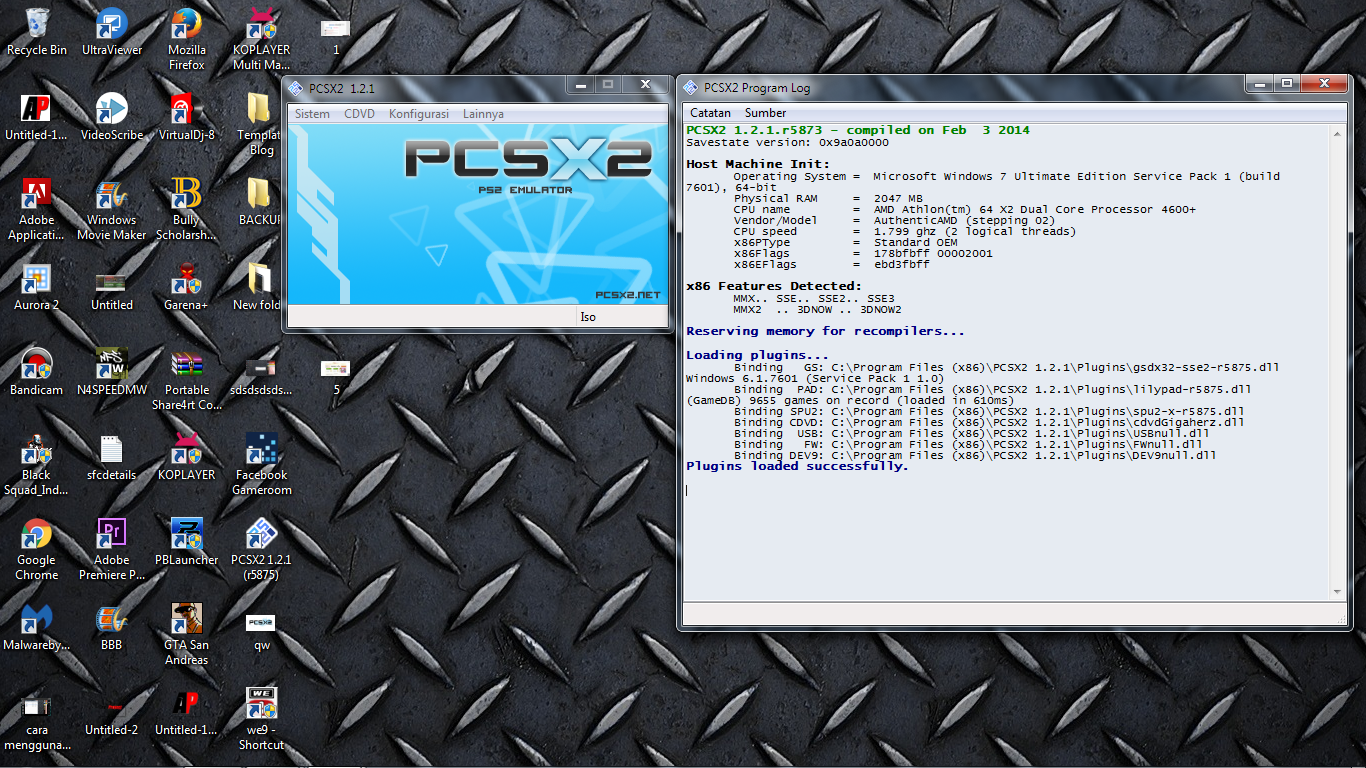Click 'x86 Features Detected:' log heading
This screenshot has height=768, width=1366.
[x=773, y=286]
